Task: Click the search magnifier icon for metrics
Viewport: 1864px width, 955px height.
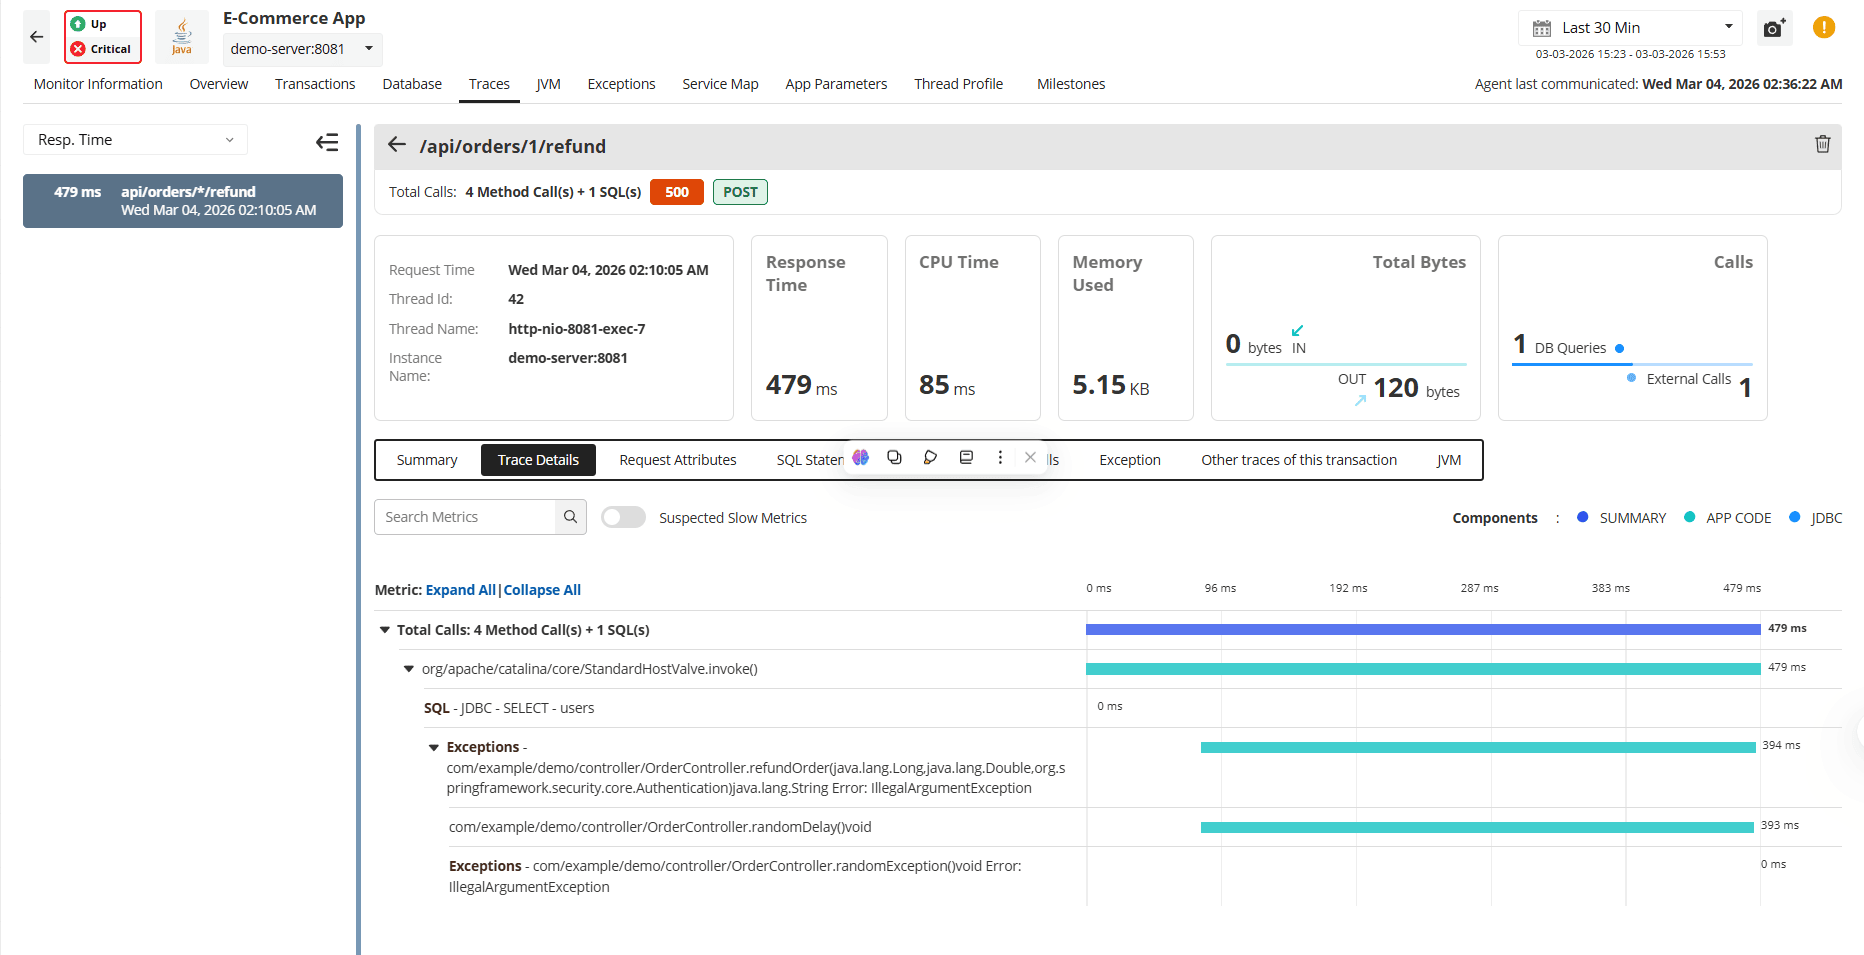Action: tap(570, 517)
